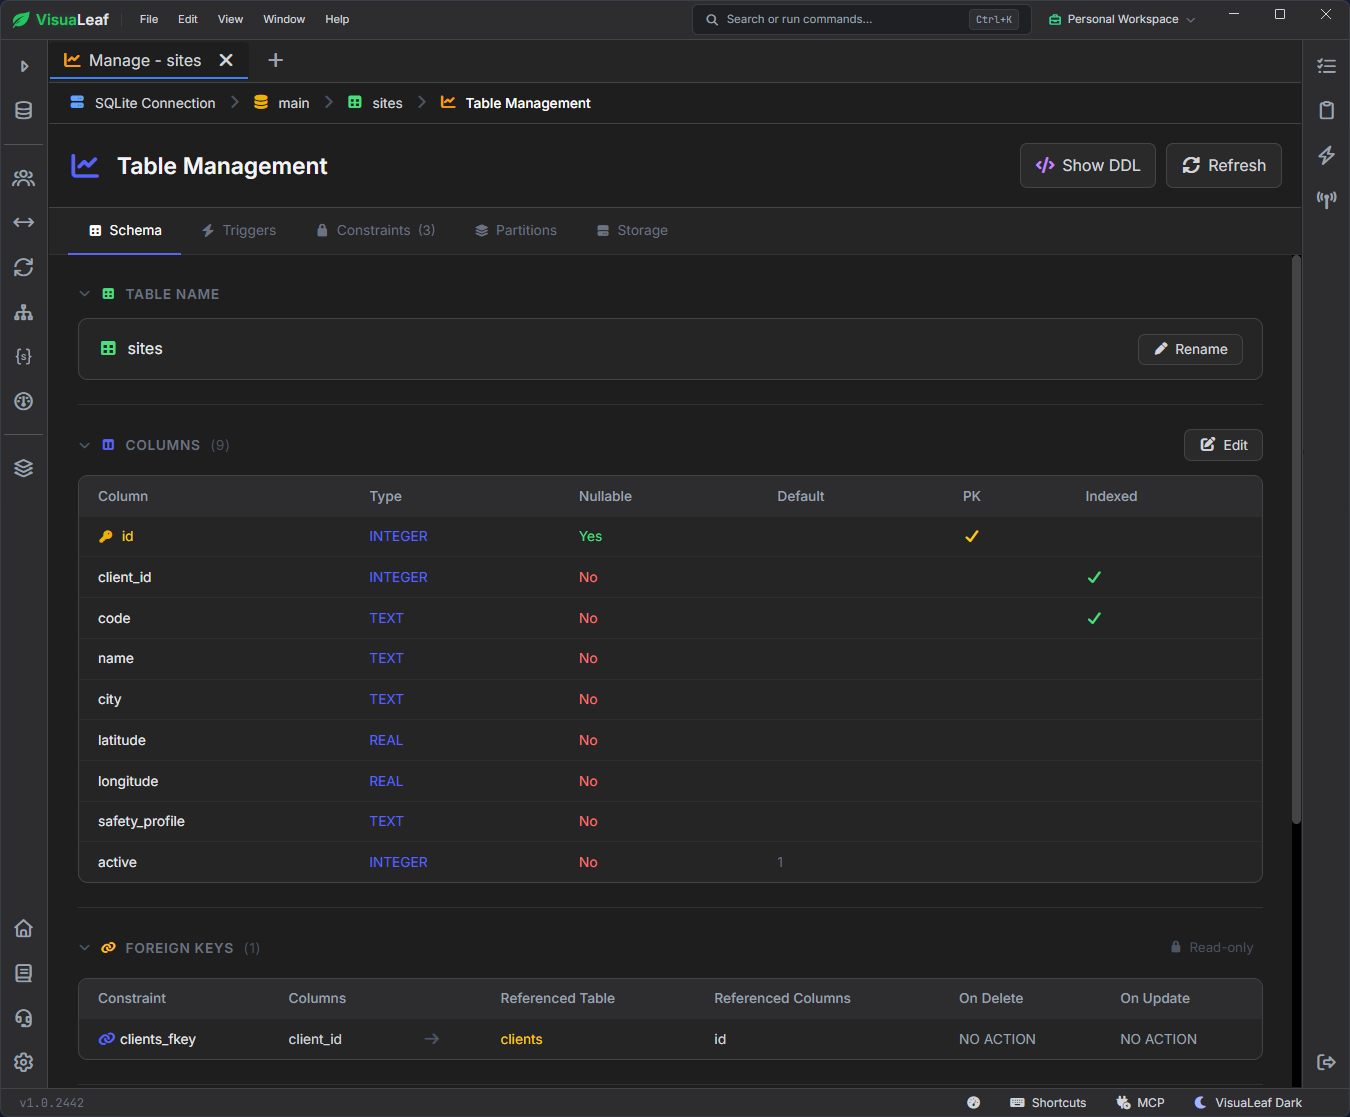Follow the clients referenced table link
The height and width of the screenshot is (1117, 1350).
coord(522,1039)
